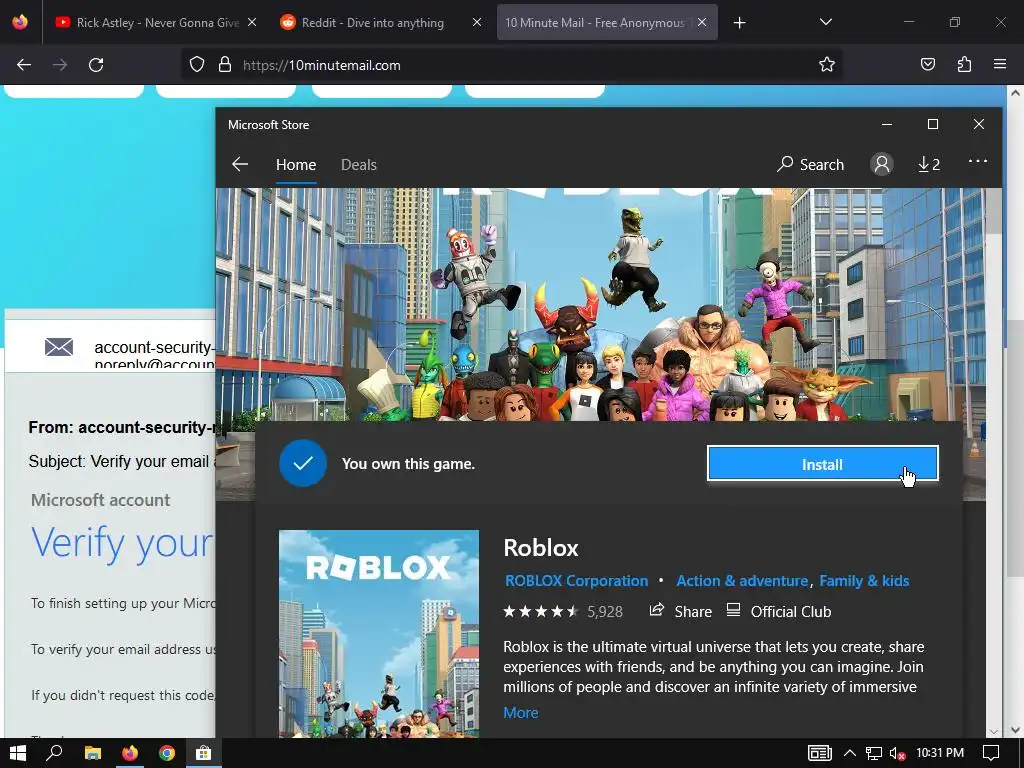This screenshot has height=768, width=1024.
Task: Expand description with More link
Action: click(x=520, y=712)
